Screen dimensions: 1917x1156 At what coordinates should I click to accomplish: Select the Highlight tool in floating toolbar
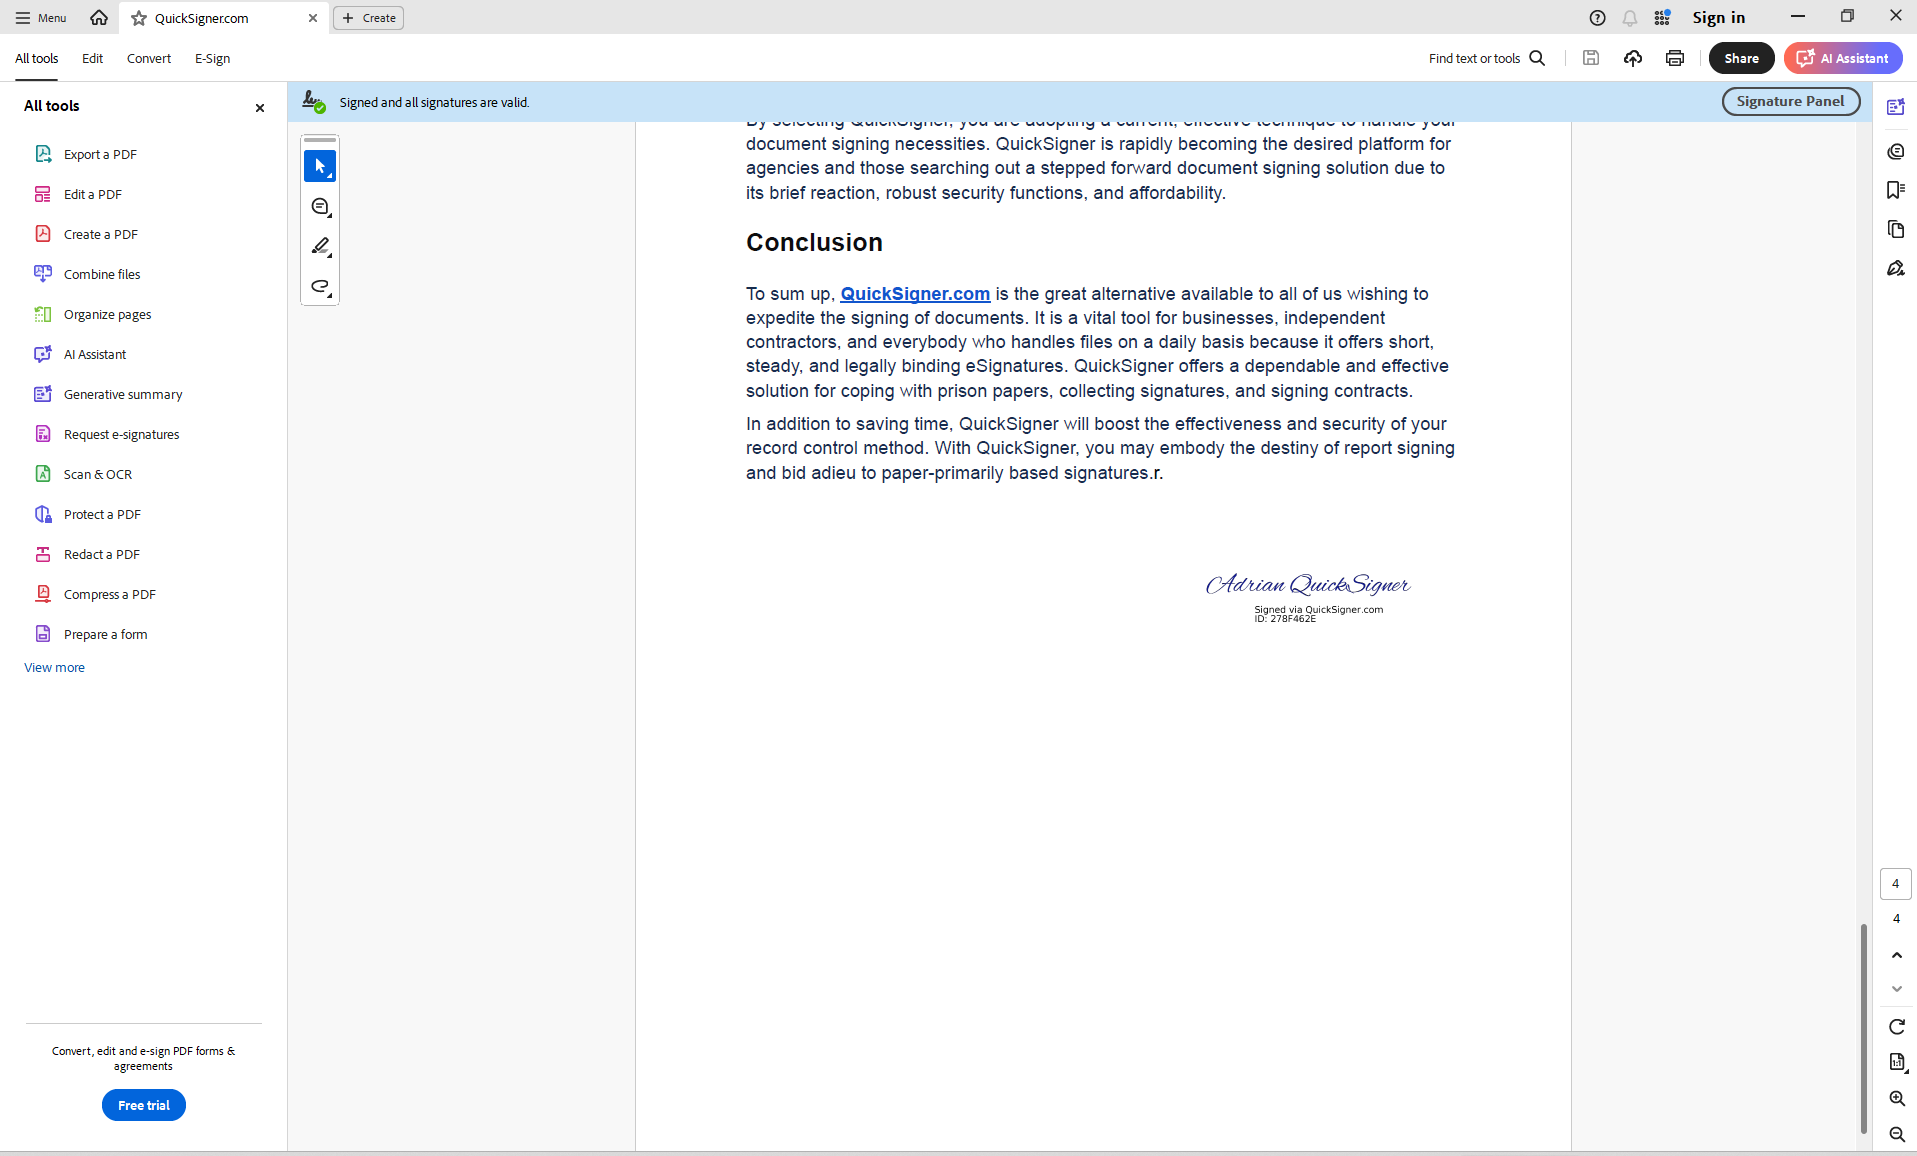click(320, 246)
